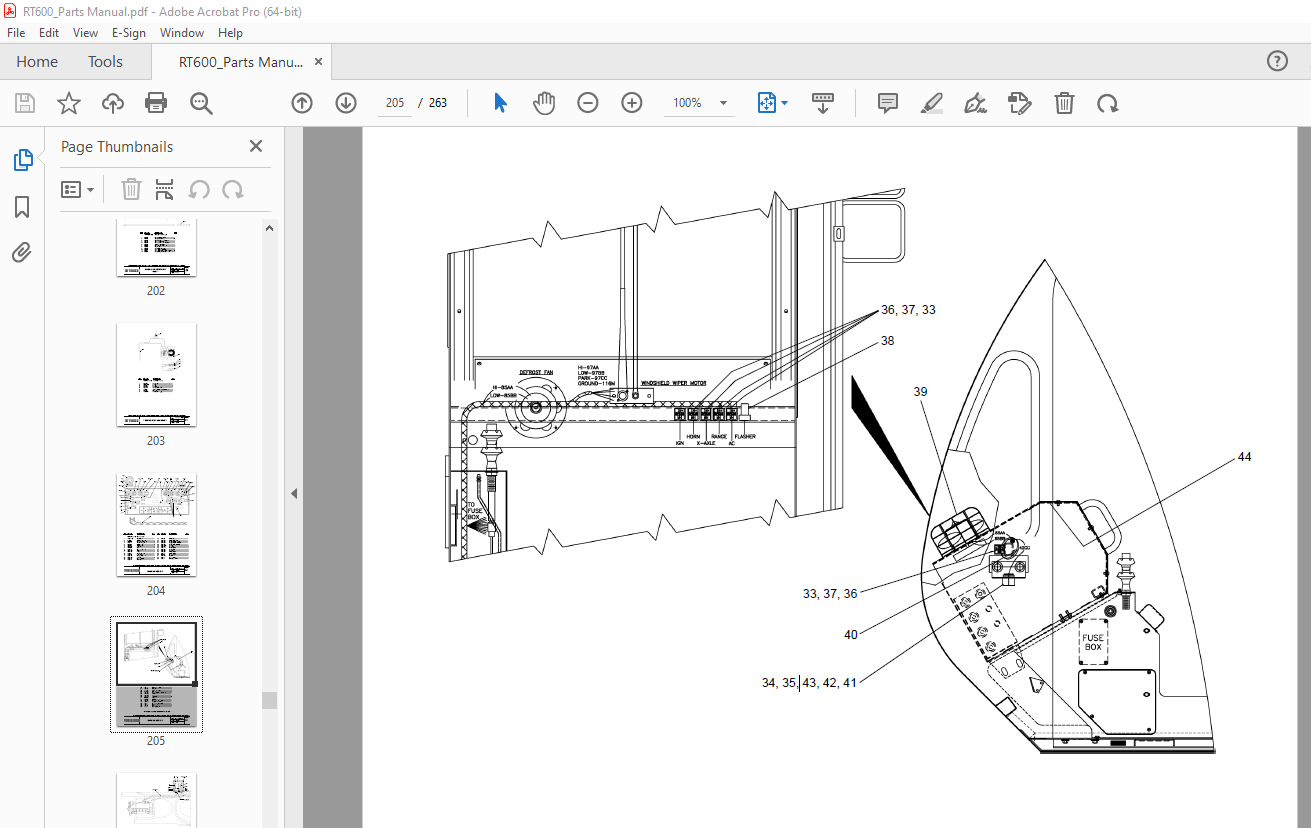Click the fit page icon
Viewport: 1311px width, 828px height.
pyautogui.click(x=767, y=103)
